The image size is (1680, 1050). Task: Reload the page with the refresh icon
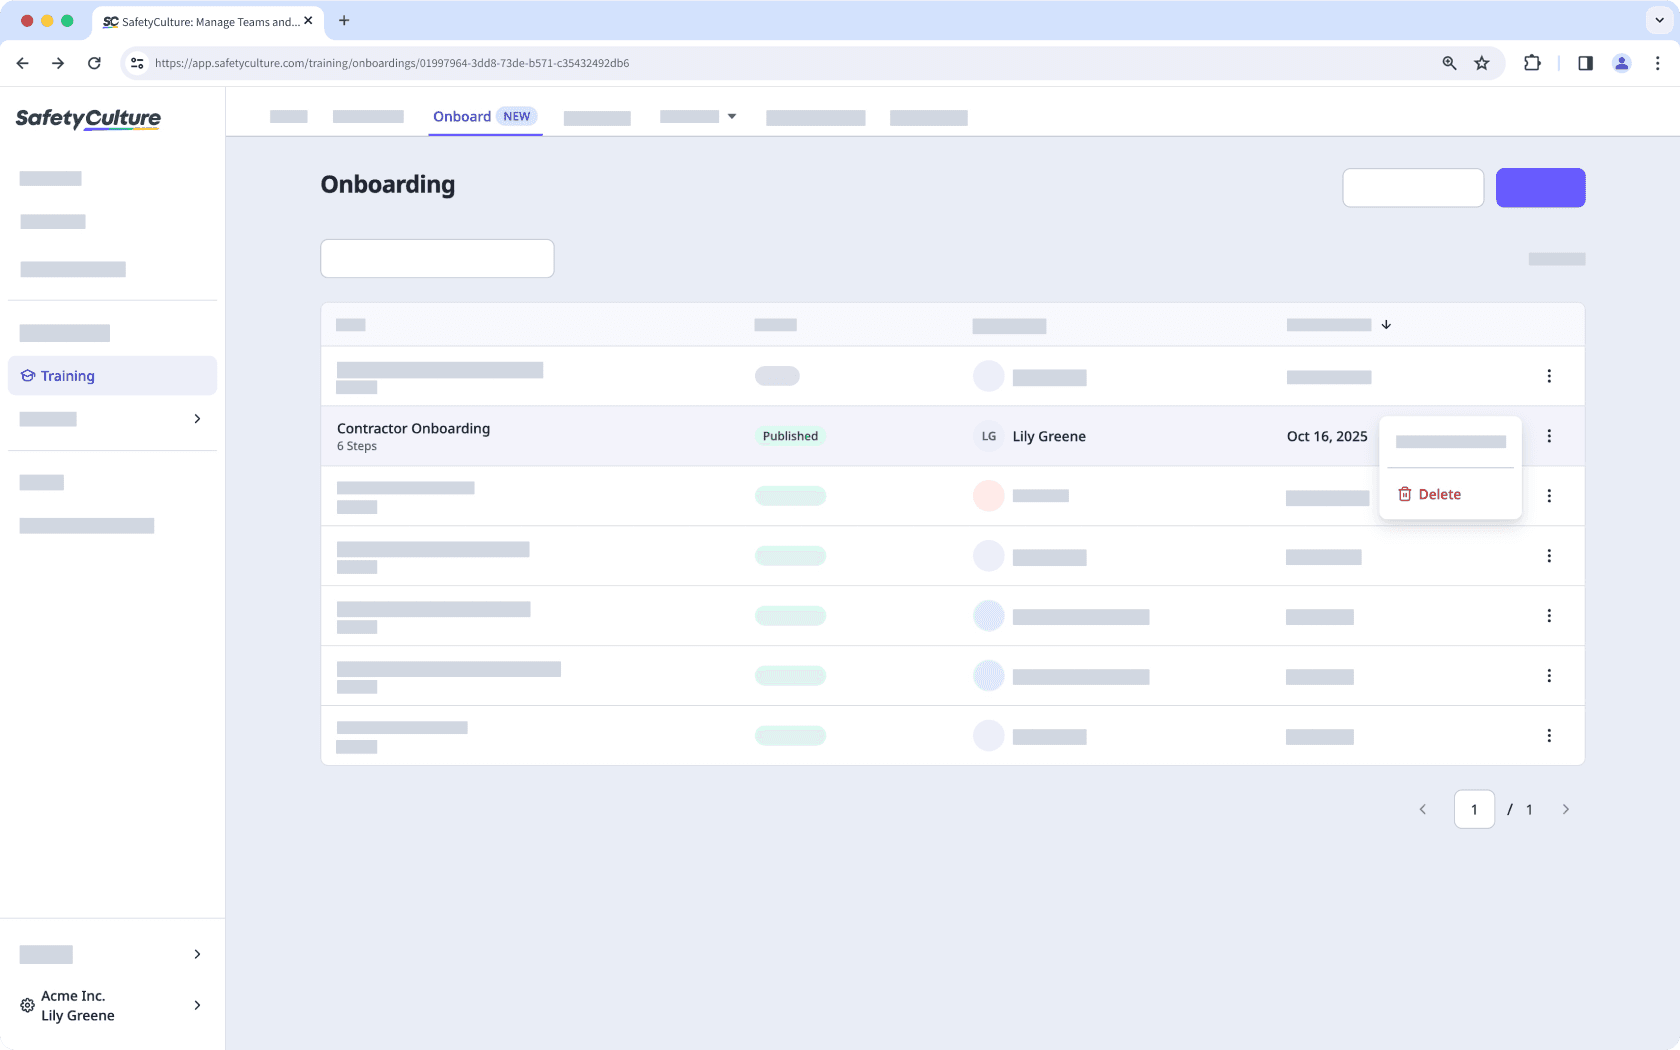tap(94, 63)
